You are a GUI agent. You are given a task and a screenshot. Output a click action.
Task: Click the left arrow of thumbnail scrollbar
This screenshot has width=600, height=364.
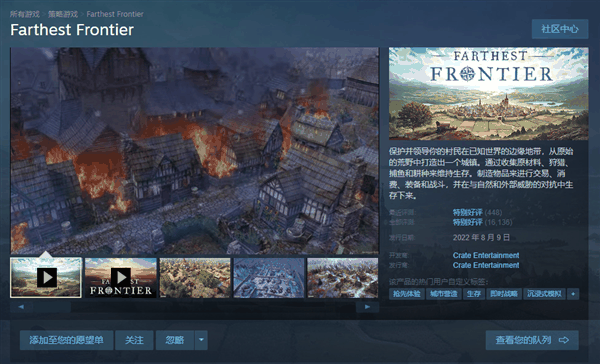(x=21, y=307)
